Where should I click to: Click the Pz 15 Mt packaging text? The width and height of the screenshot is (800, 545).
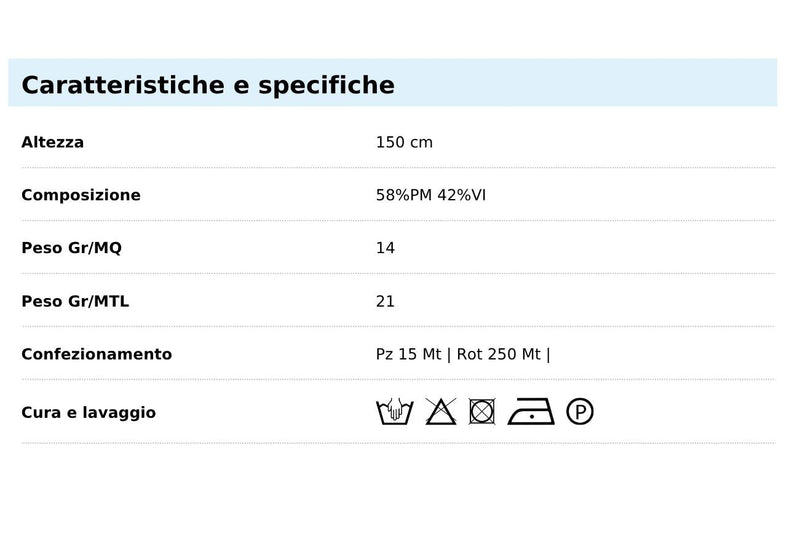coord(408,354)
